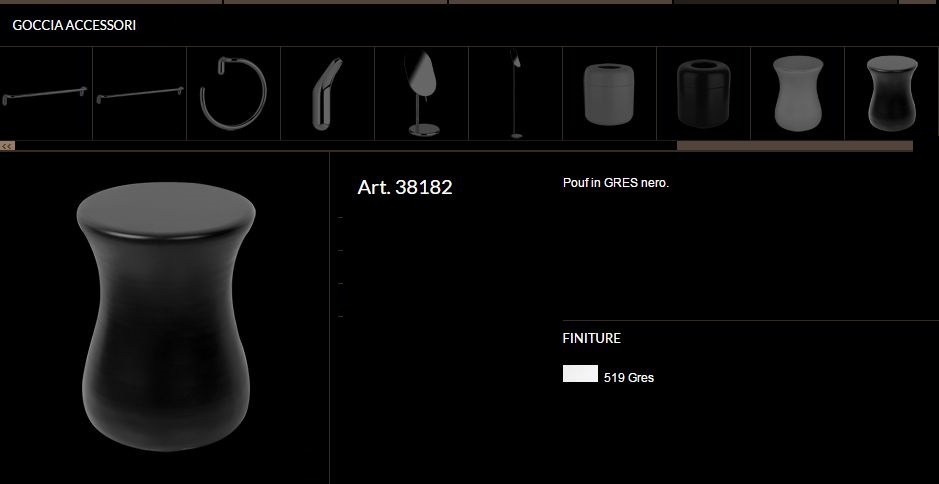Click the scroll-left double arrow button
The width and height of the screenshot is (939, 484).
pos(7,146)
